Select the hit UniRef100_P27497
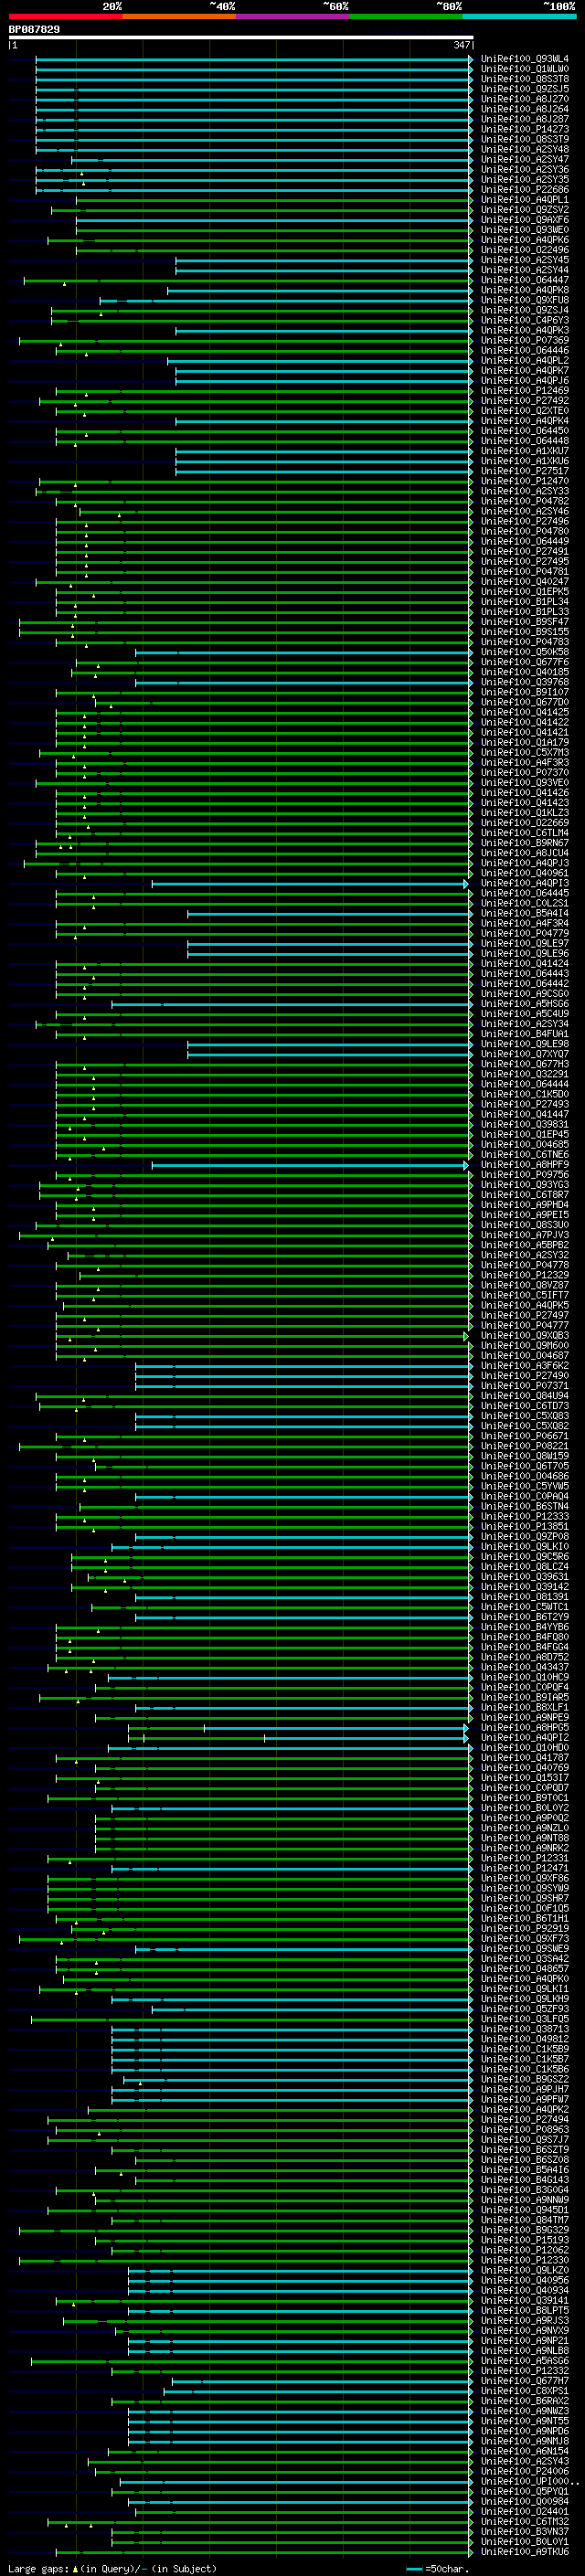The height and width of the screenshot is (2576, 585). click(524, 1316)
